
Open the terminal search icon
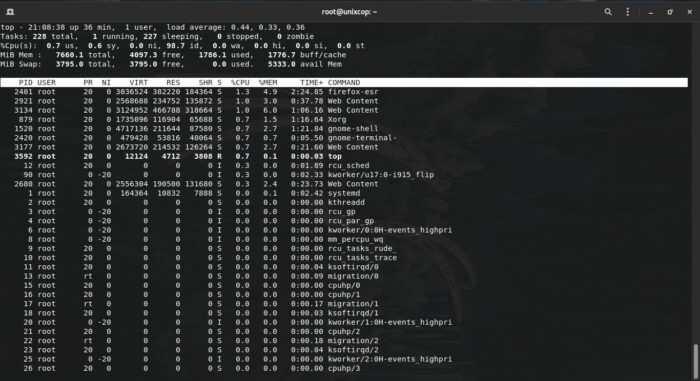(608, 12)
